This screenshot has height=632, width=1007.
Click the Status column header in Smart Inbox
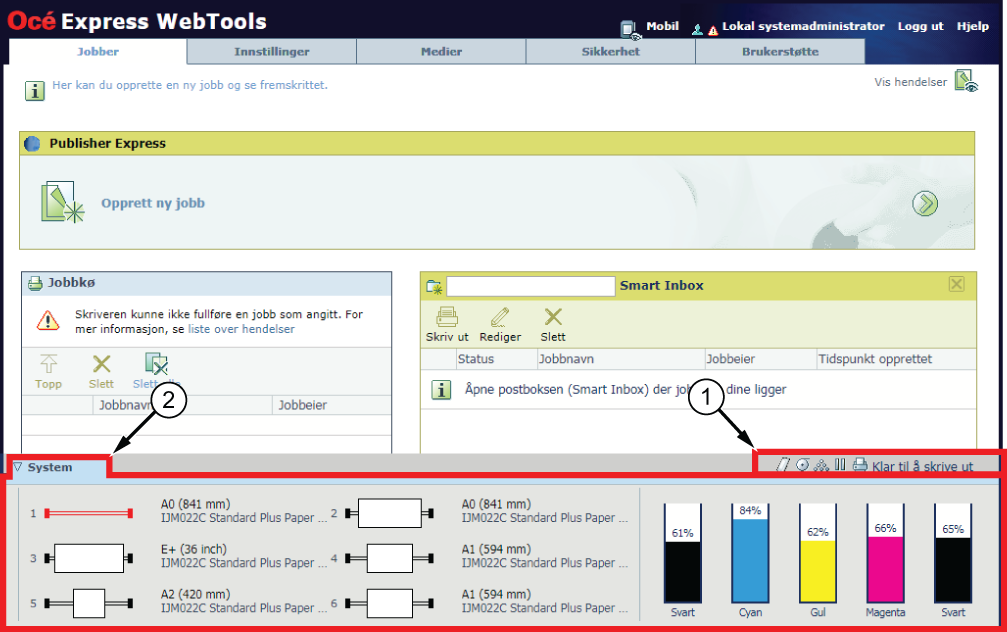pos(496,359)
